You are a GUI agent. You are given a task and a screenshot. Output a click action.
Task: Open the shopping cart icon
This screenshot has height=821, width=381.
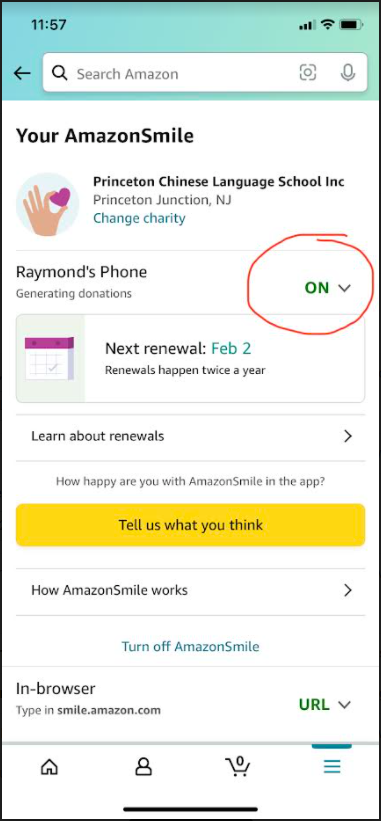(x=238, y=766)
